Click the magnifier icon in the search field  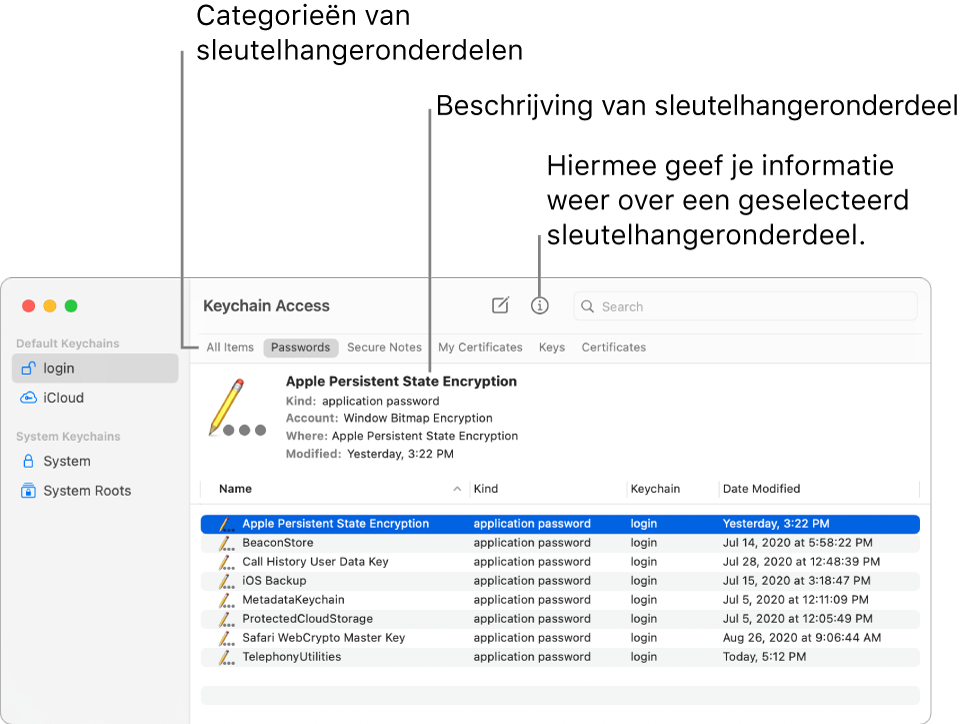pos(588,306)
